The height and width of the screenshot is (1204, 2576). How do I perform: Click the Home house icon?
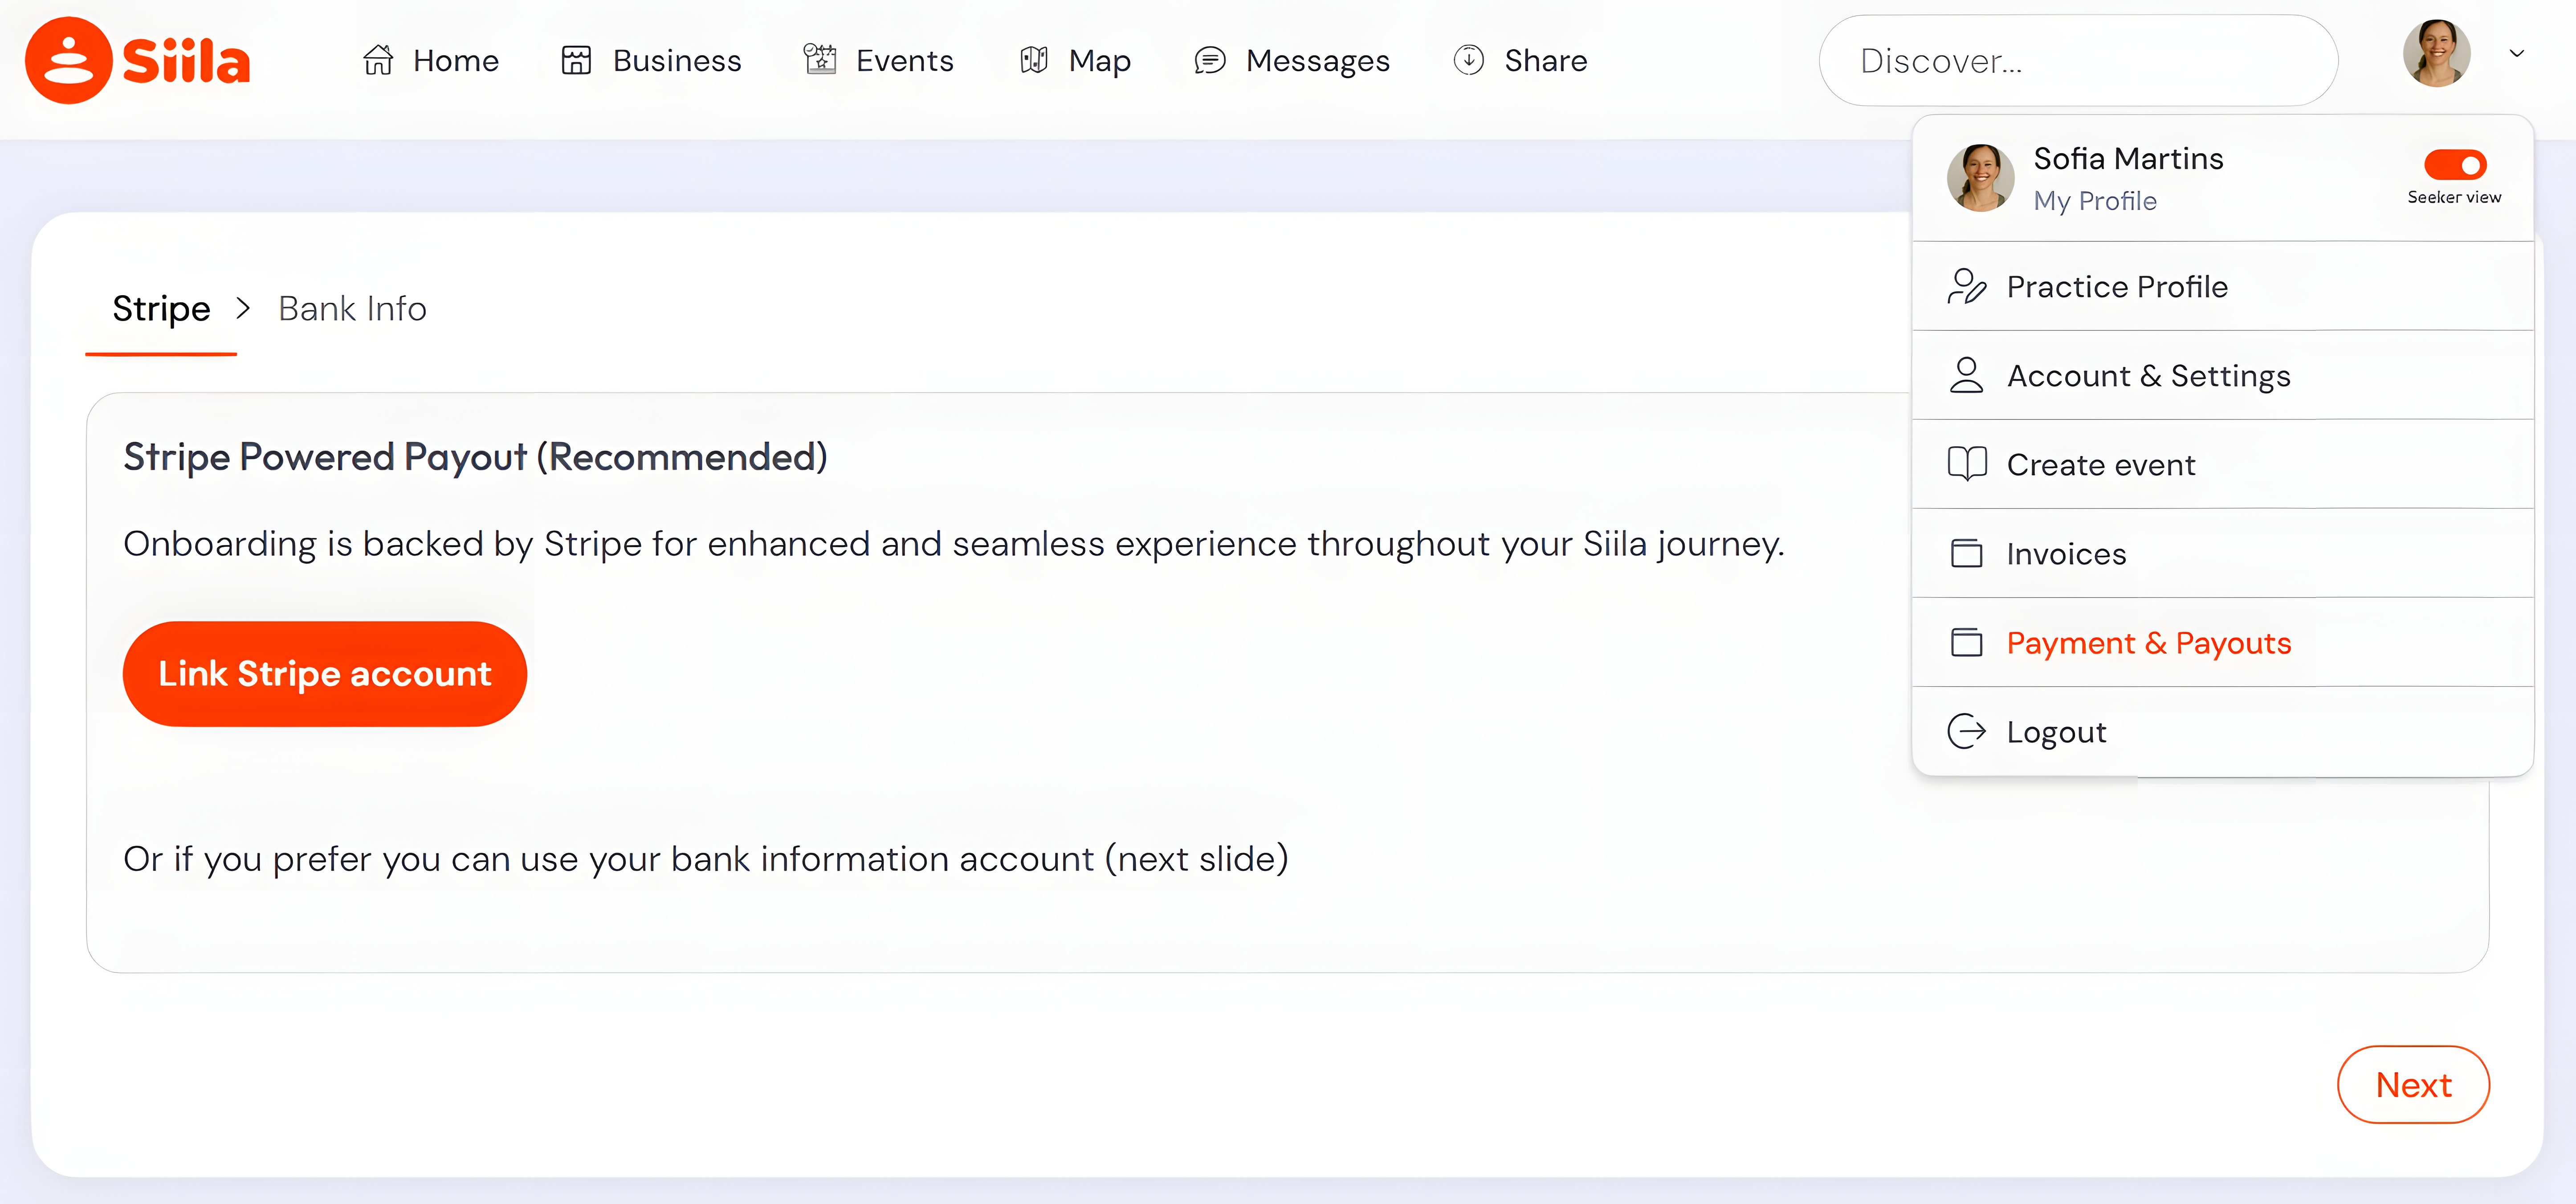(x=378, y=60)
